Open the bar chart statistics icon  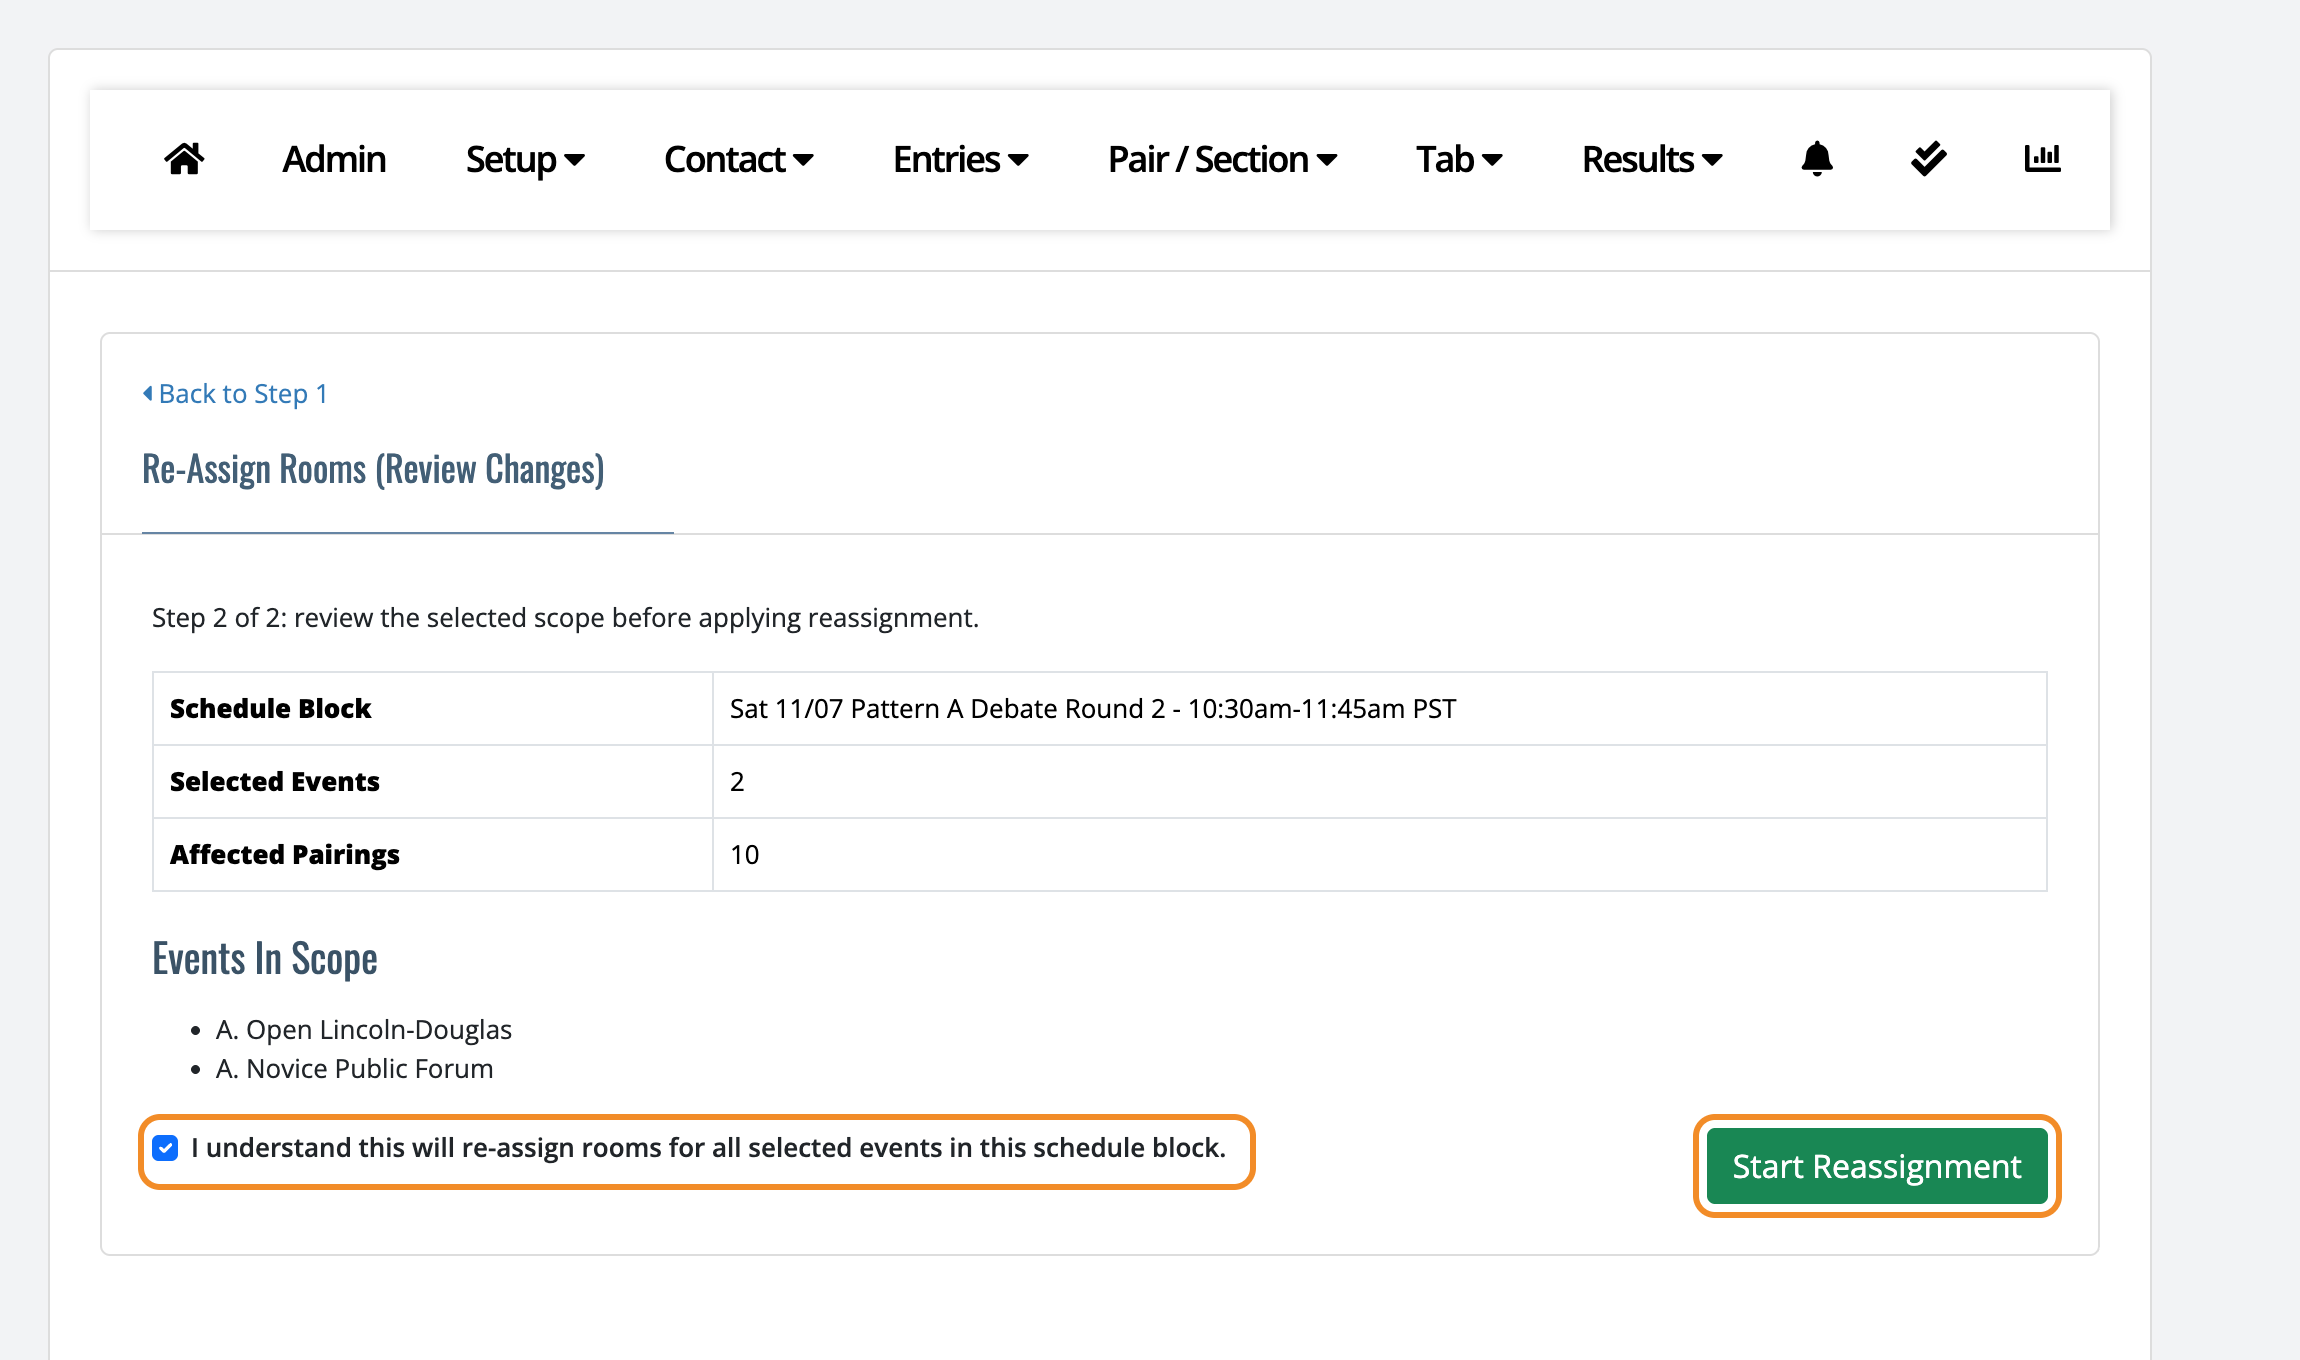point(2042,159)
